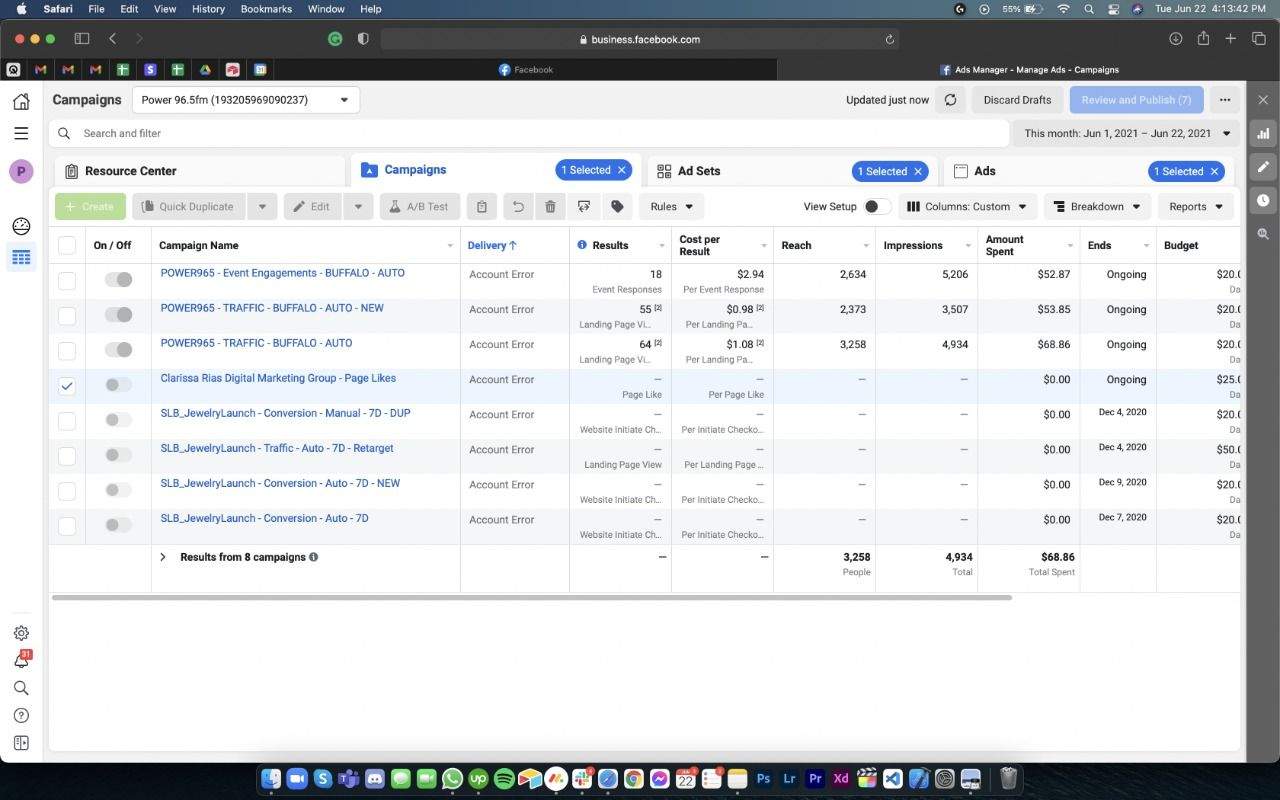1280x800 pixels.
Task: Switch to the Ad Sets tab
Action: click(699, 171)
